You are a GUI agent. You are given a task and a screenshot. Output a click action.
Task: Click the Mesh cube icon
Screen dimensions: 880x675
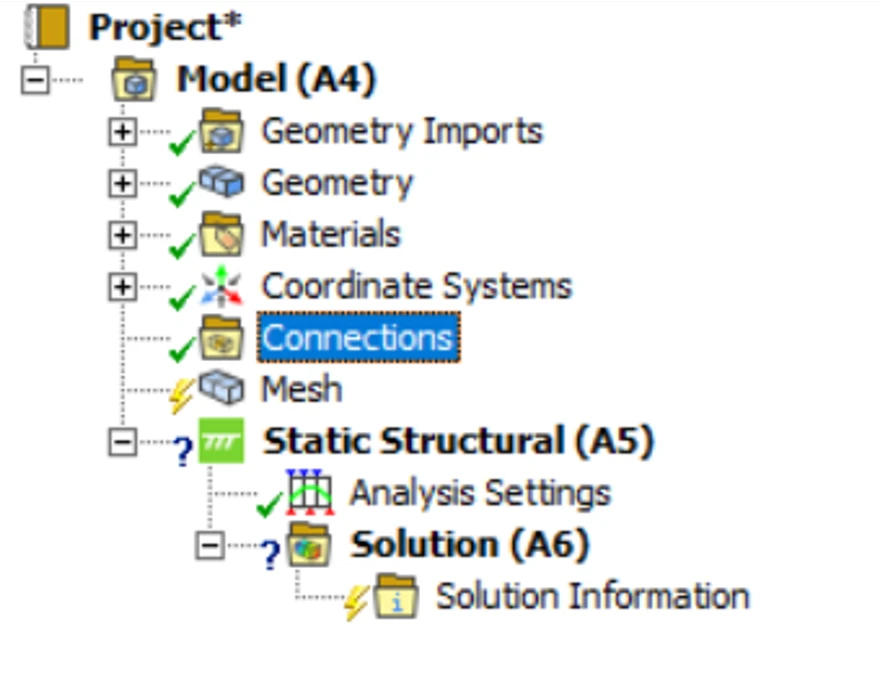220,388
